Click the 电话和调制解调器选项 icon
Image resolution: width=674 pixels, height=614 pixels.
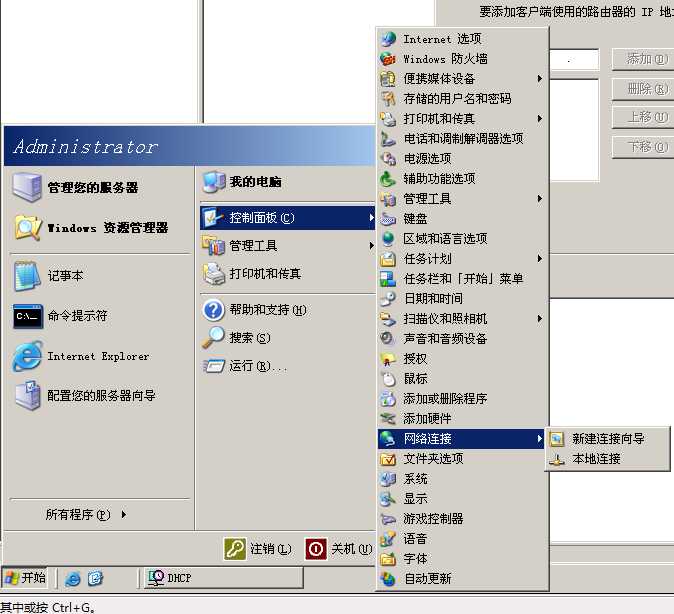click(x=388, y=138)
